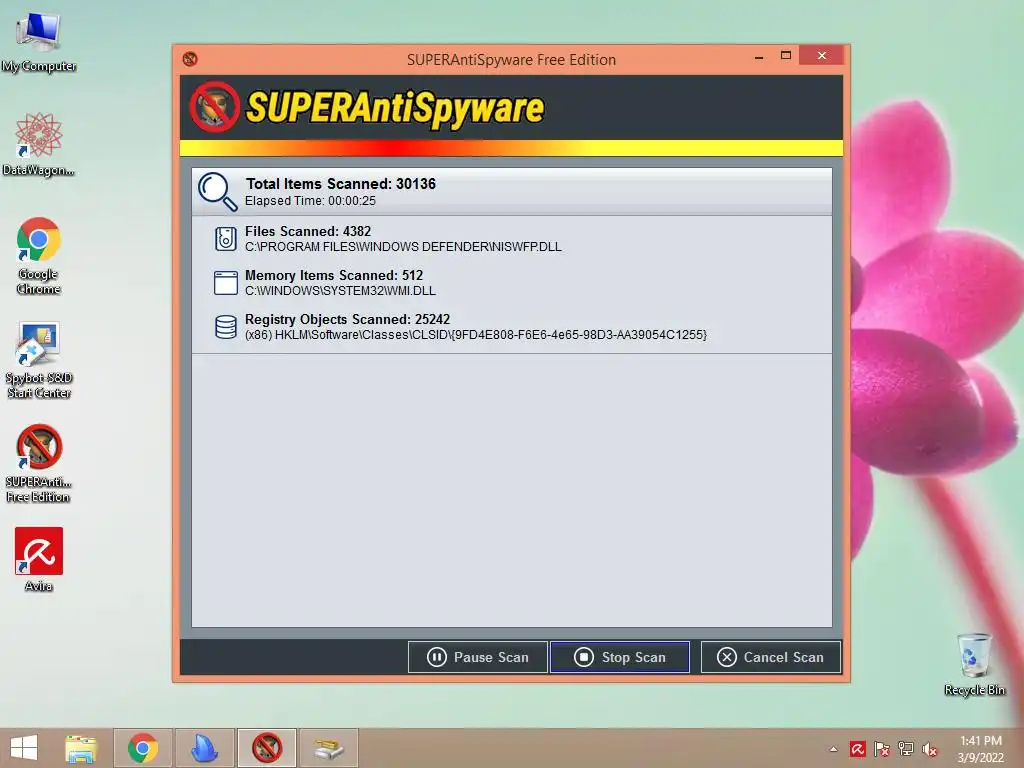This screenshot has height=768, width=1024.
Task: Open Action Center flag tray icon
Action: (882, 749)
